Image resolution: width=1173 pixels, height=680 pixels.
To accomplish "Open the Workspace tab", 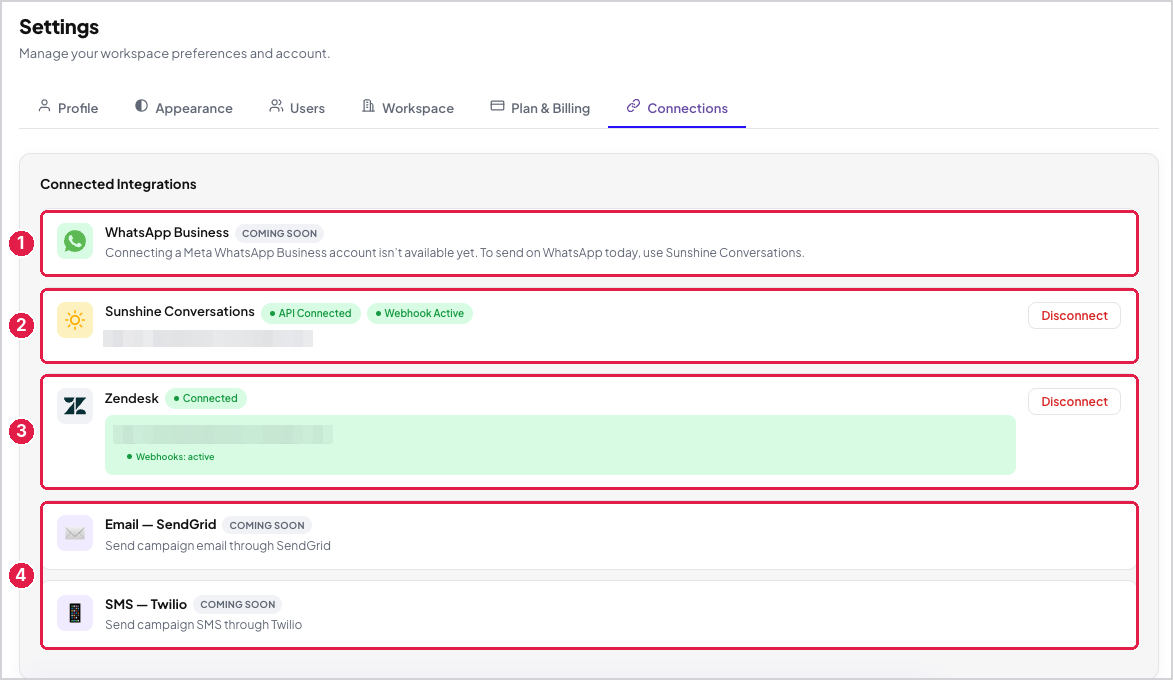I will (x=408, y=108).
